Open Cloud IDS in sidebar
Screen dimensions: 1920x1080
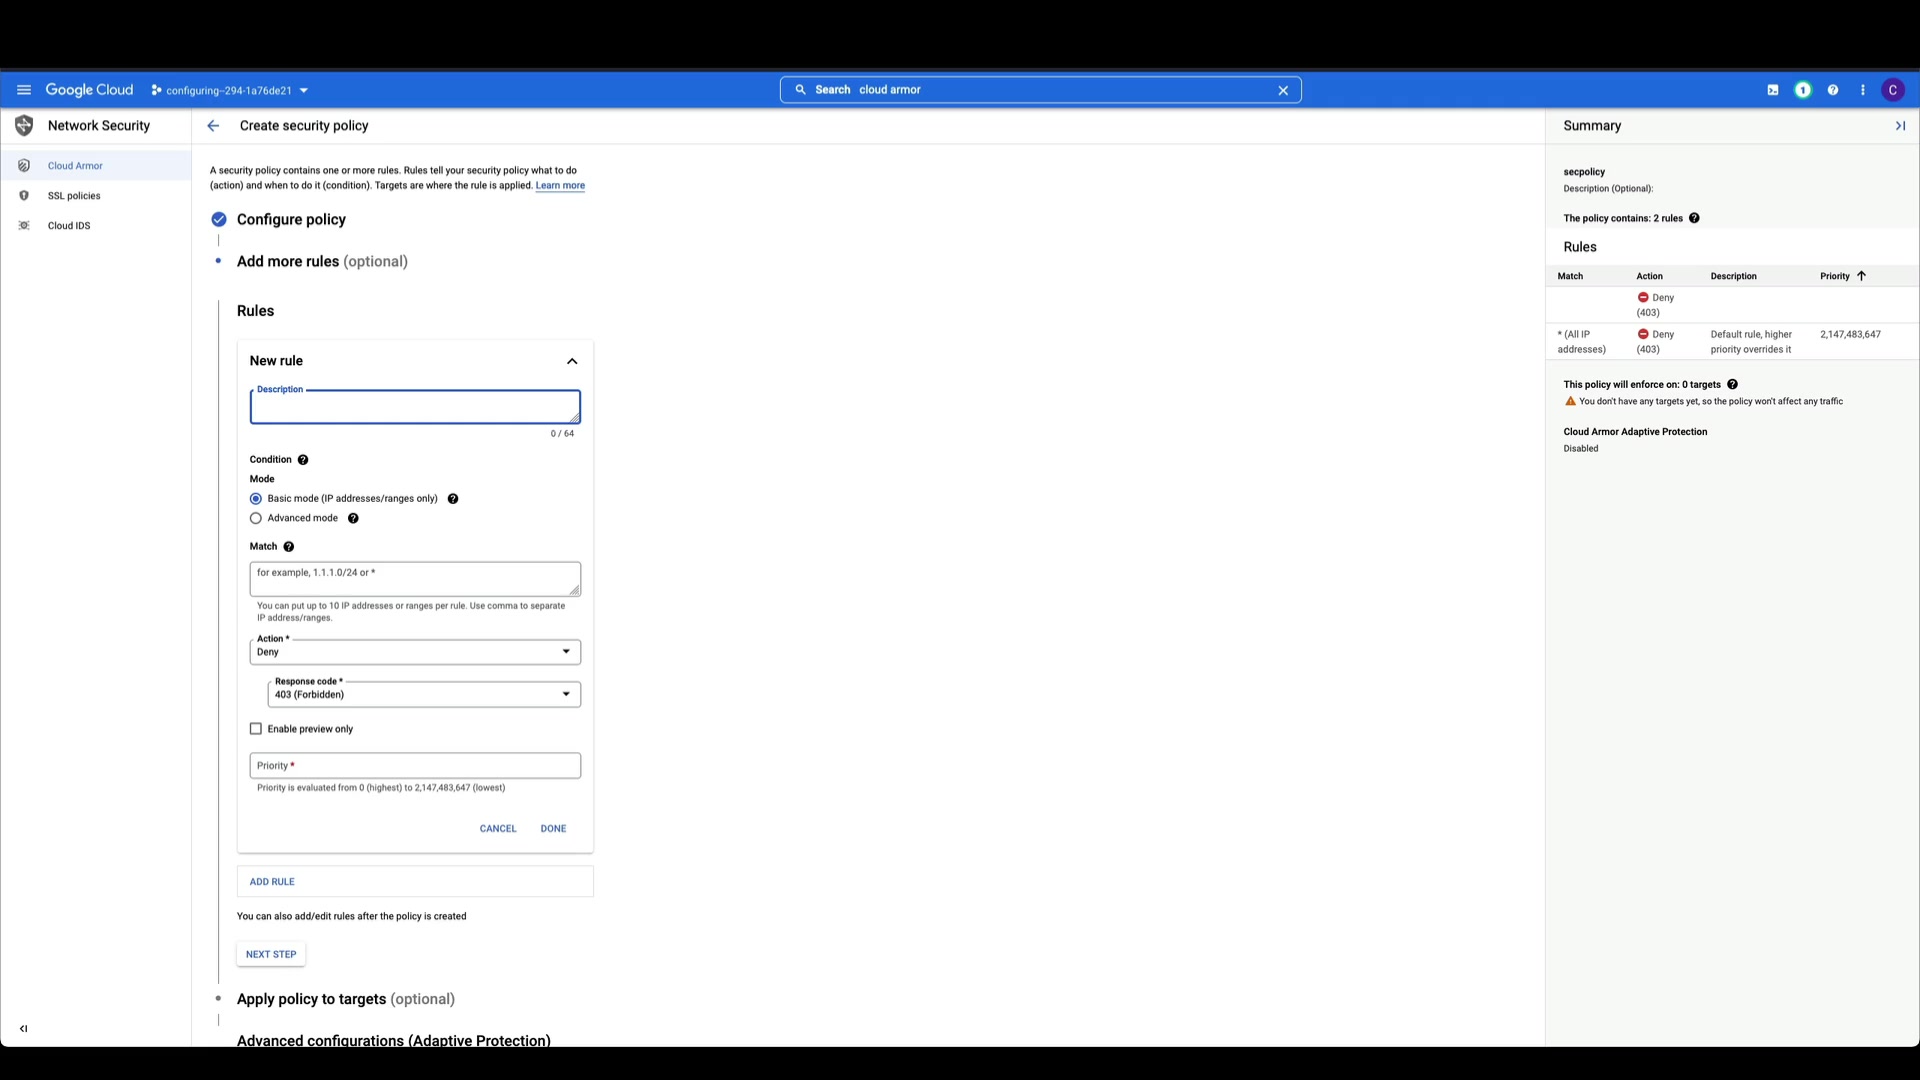click(x=69, y=226)
